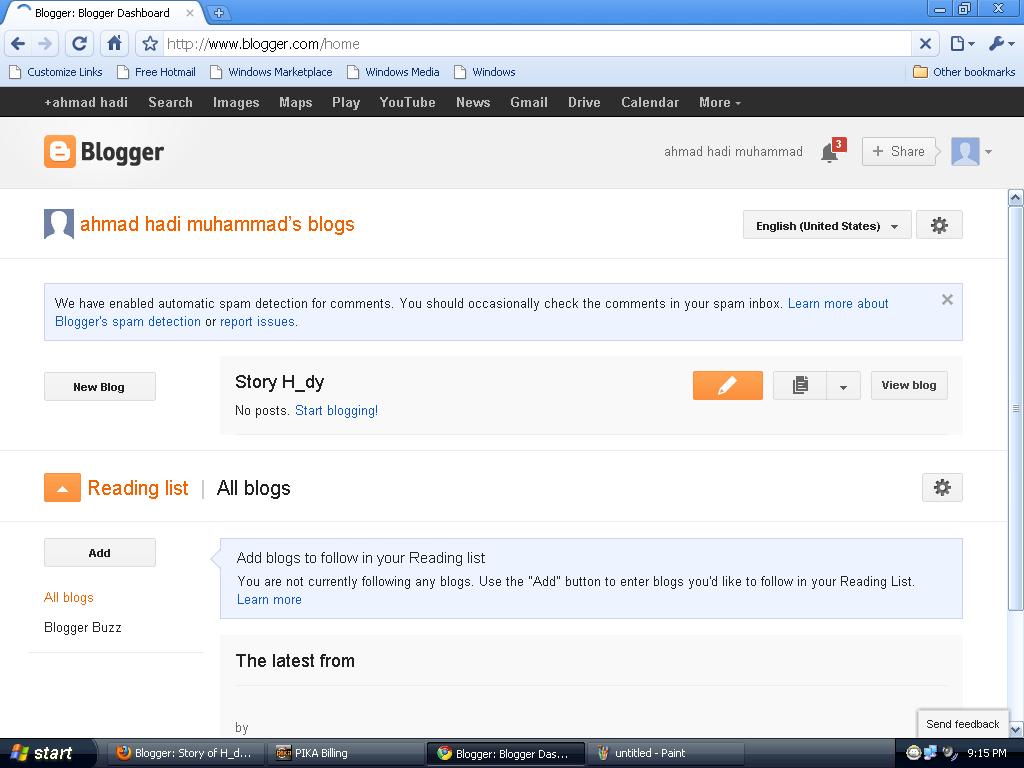Click the account avatar in header

(965, 151)
